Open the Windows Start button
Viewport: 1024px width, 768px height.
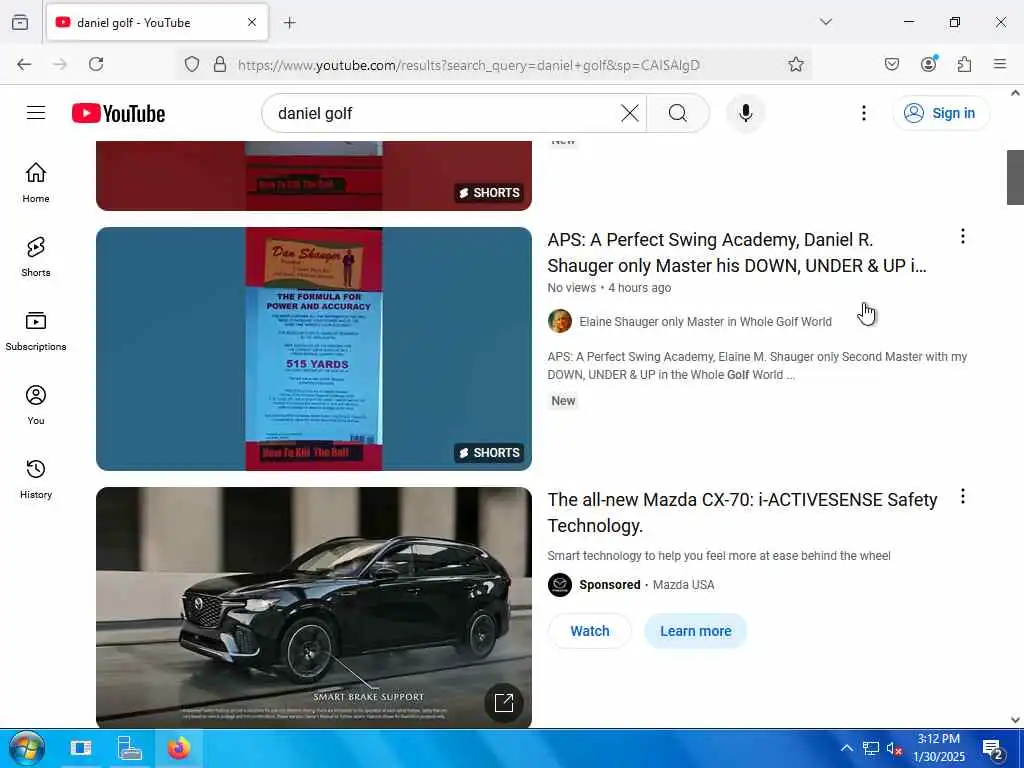tap(26, 748)
